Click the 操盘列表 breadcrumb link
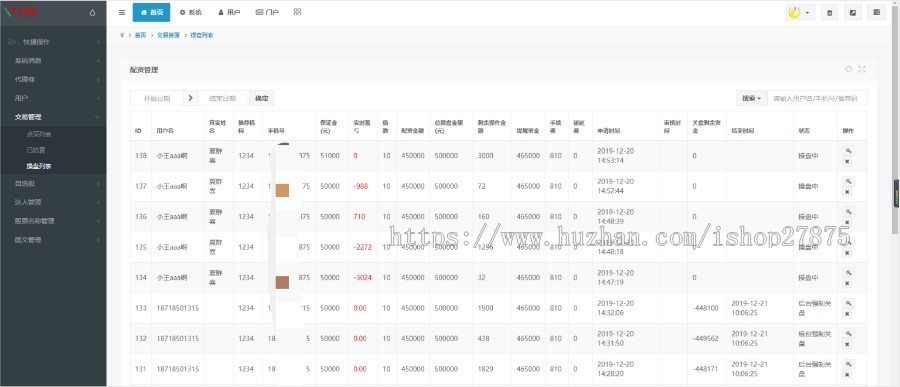The height and width of the screenshot is (387, 900). tap(201, 35)
